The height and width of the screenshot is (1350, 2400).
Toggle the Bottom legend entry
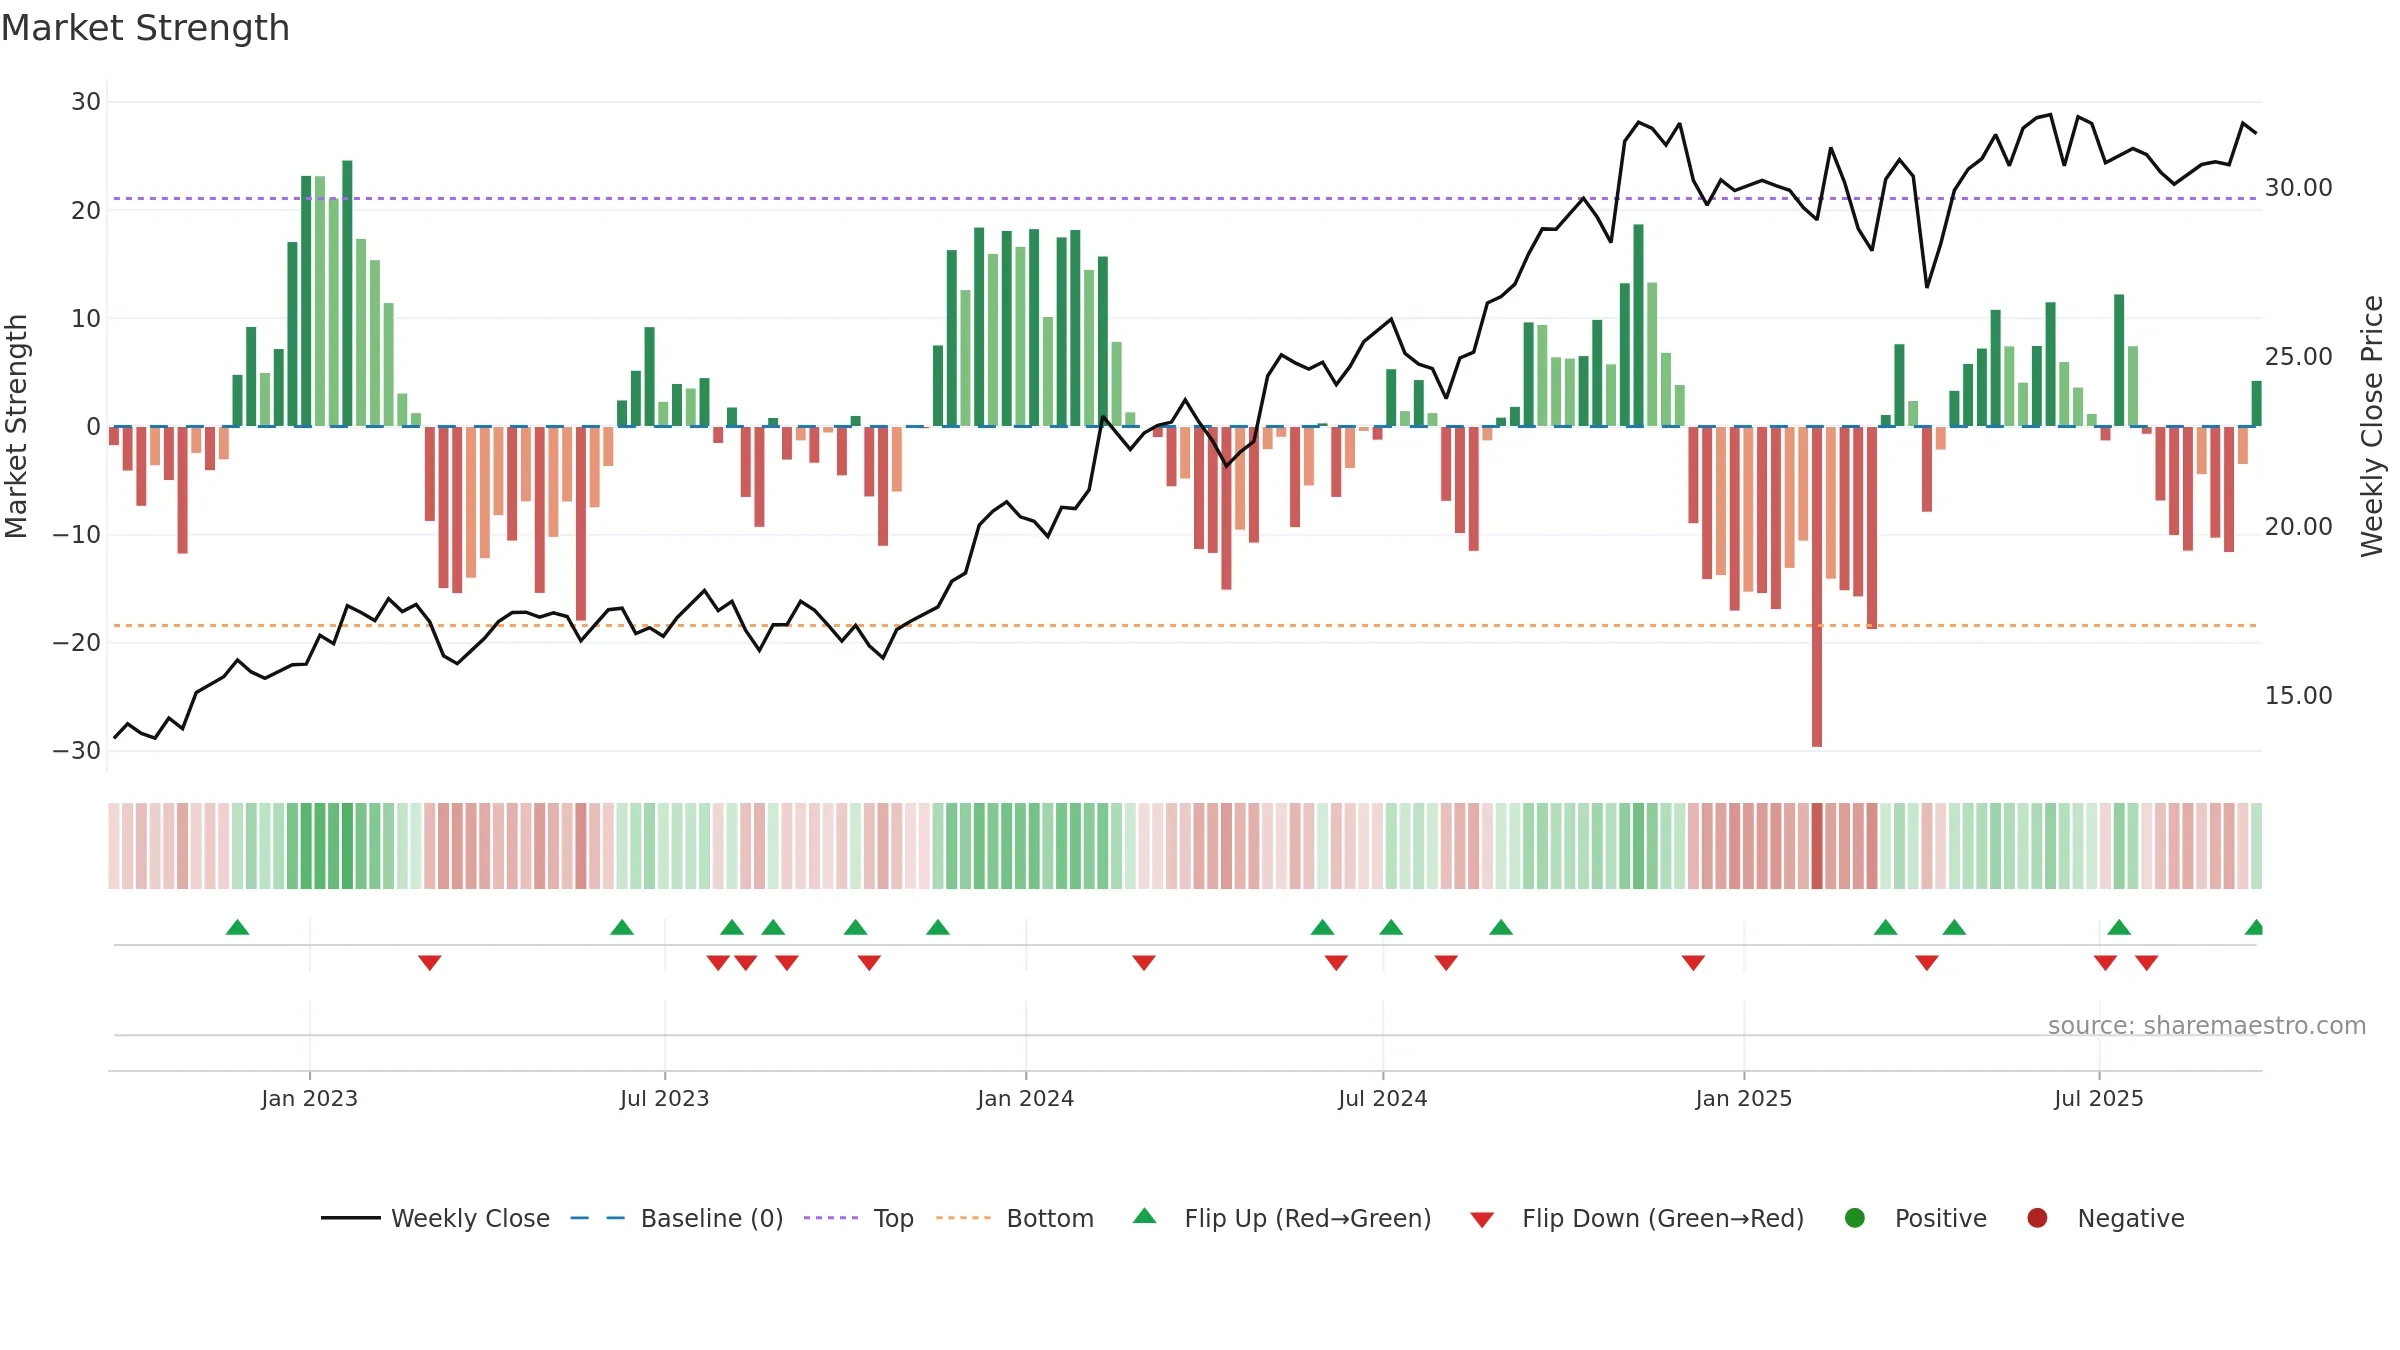click(1015, 1218)
